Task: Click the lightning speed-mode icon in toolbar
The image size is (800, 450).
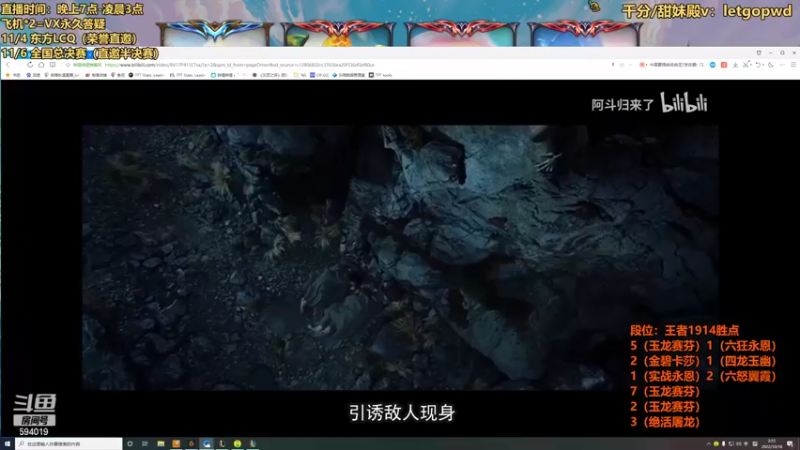Action: point(613,65)
